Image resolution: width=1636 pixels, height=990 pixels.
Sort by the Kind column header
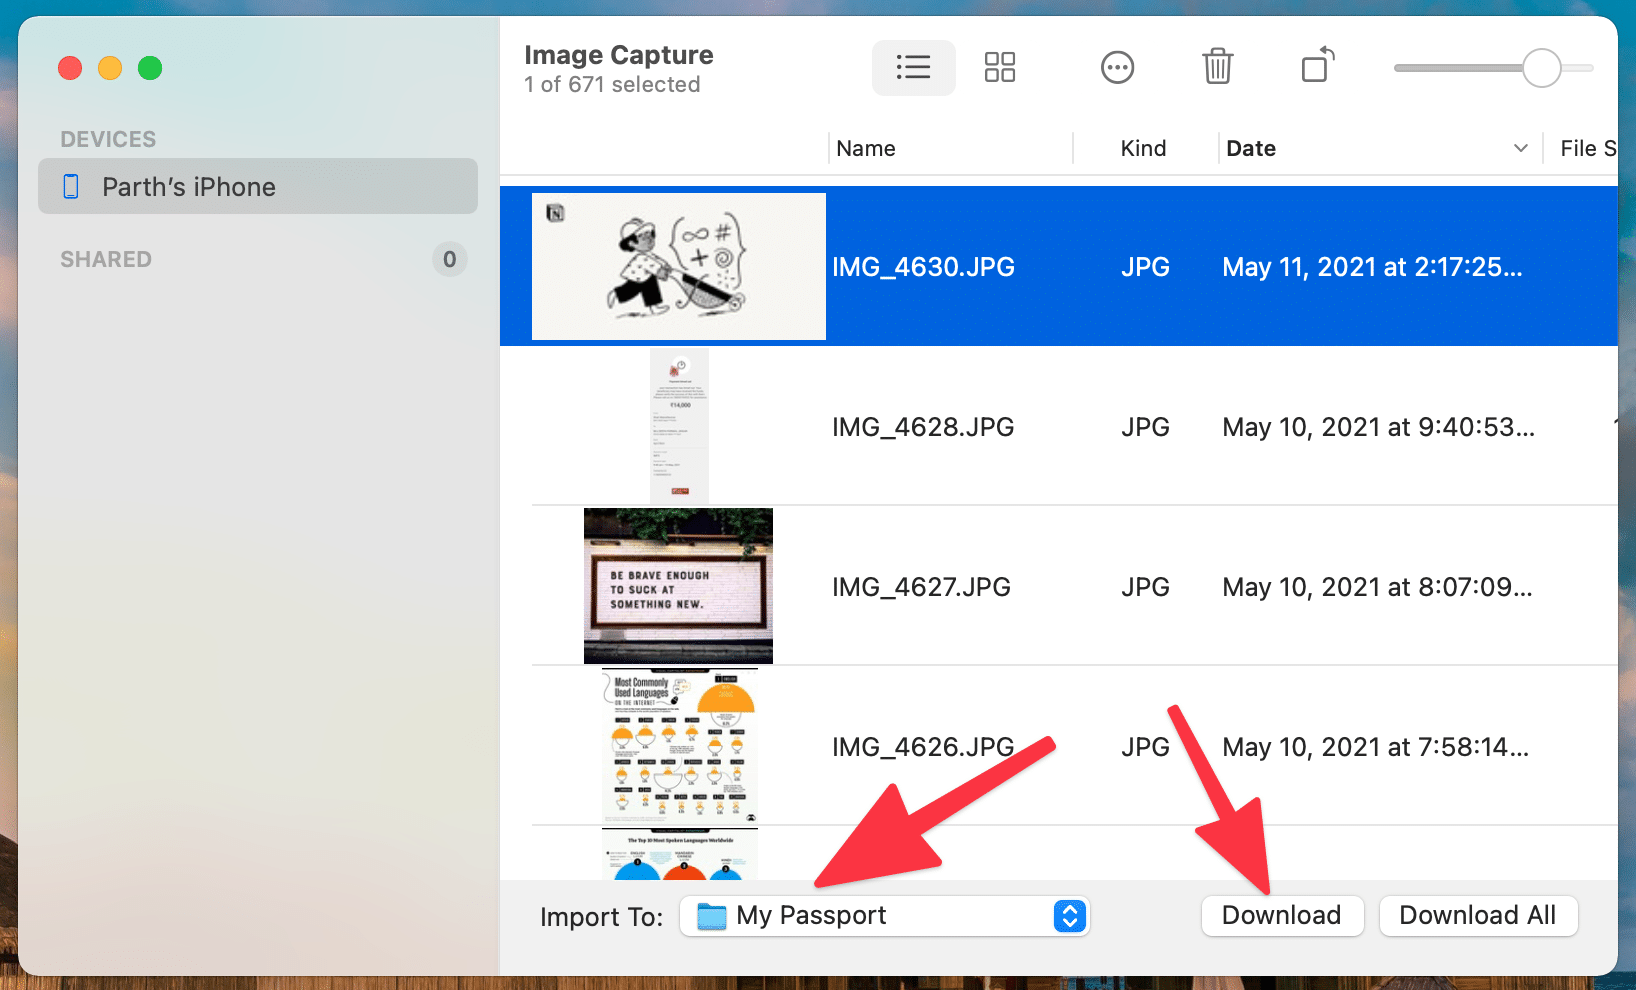(x=1143, y=149)
